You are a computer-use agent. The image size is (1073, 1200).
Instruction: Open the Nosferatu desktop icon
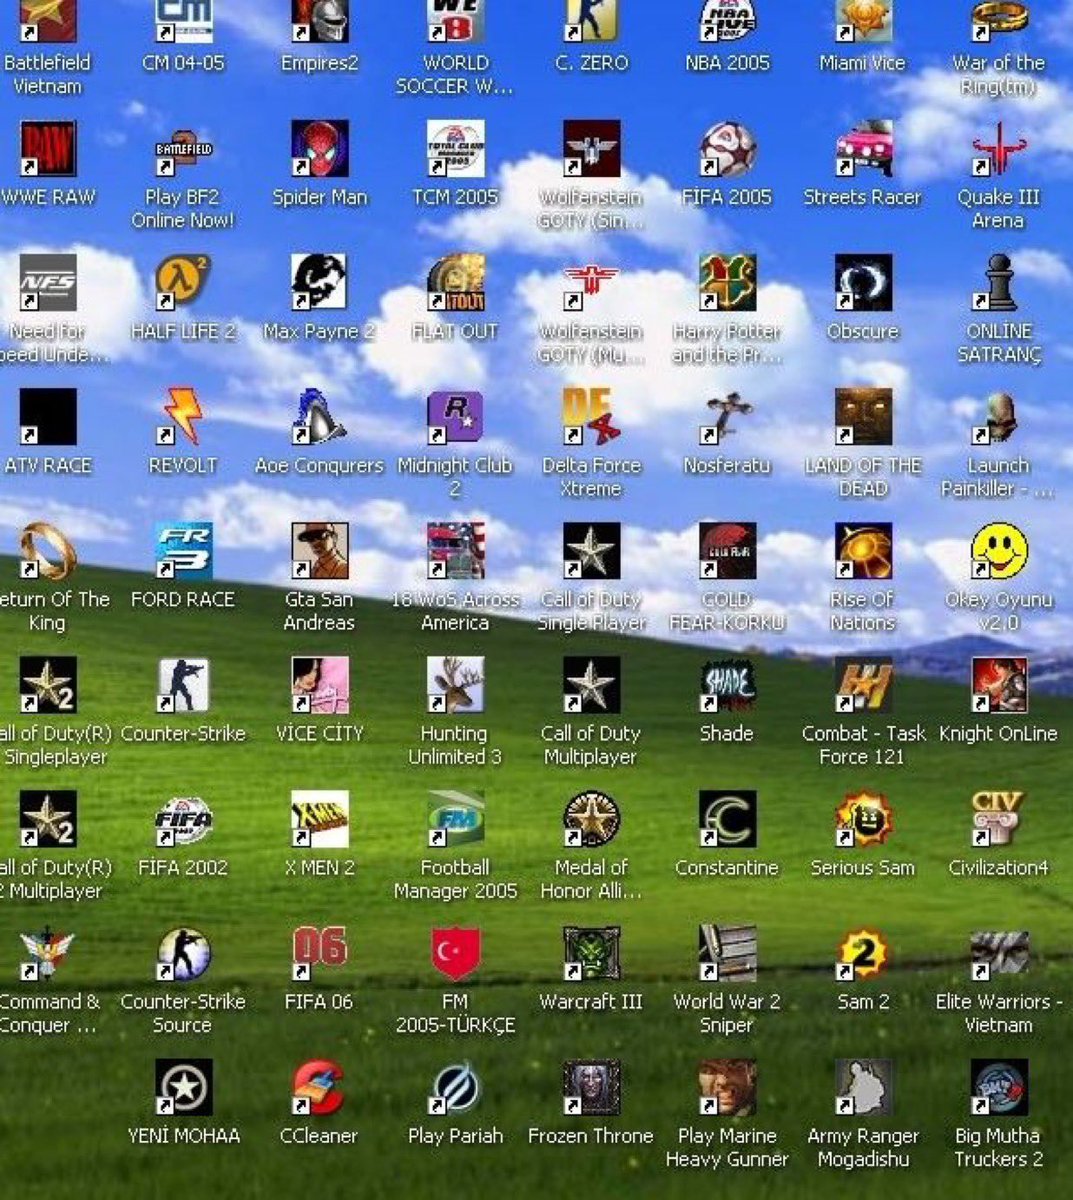tap(727, 417)
